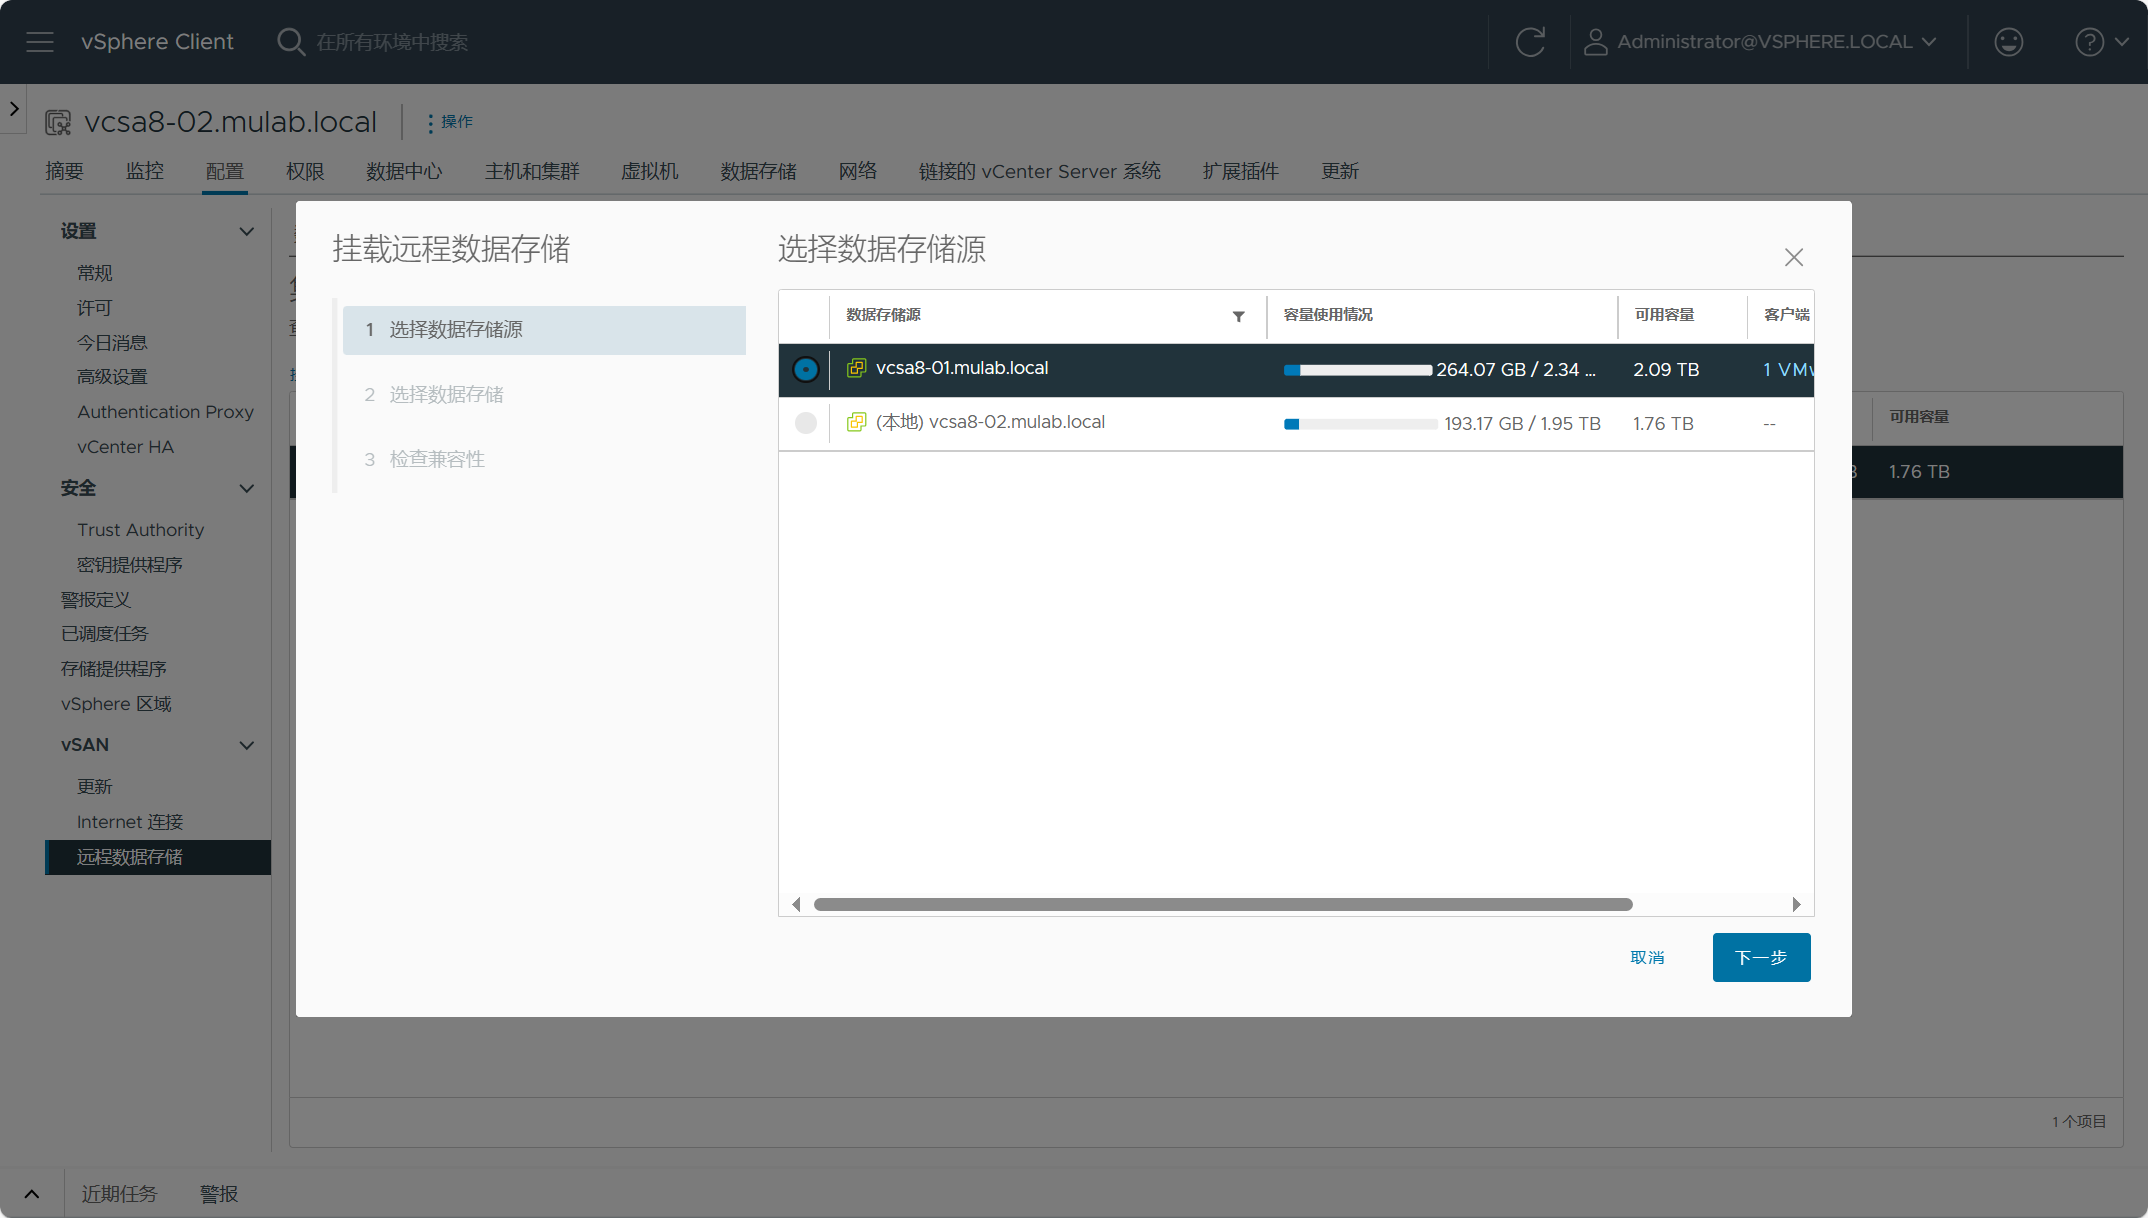Screen dimensions: 2148x1218
Task: Select wizard step 1 选择数据存储源
Action: [544, 330]
